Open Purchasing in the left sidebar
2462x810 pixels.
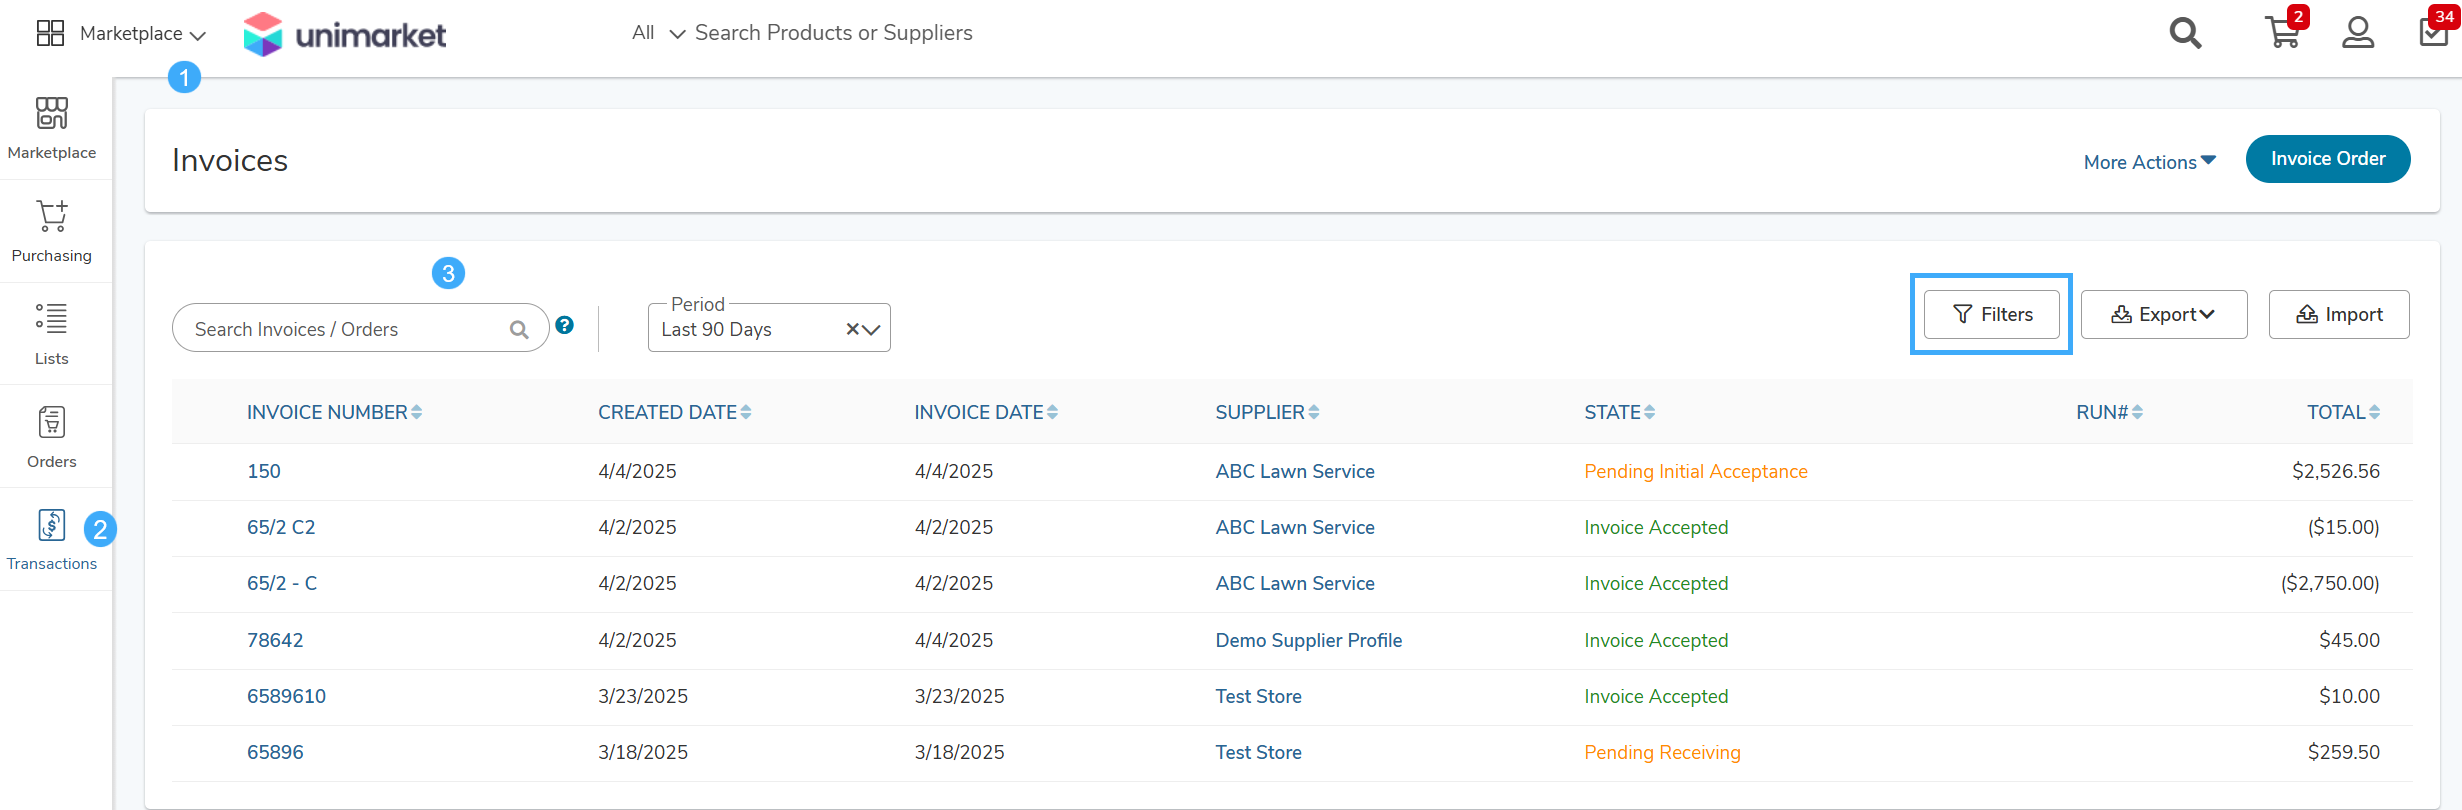tap(52, 231)
